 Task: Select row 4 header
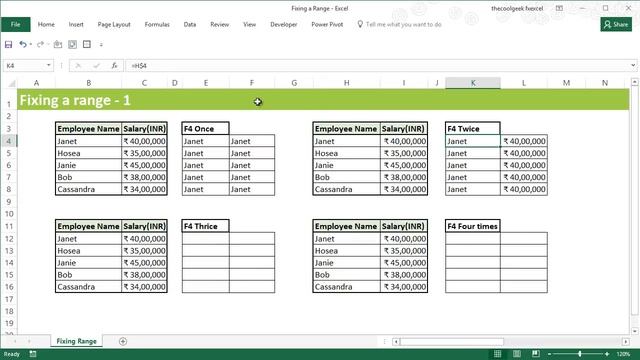tap(9, 141)
